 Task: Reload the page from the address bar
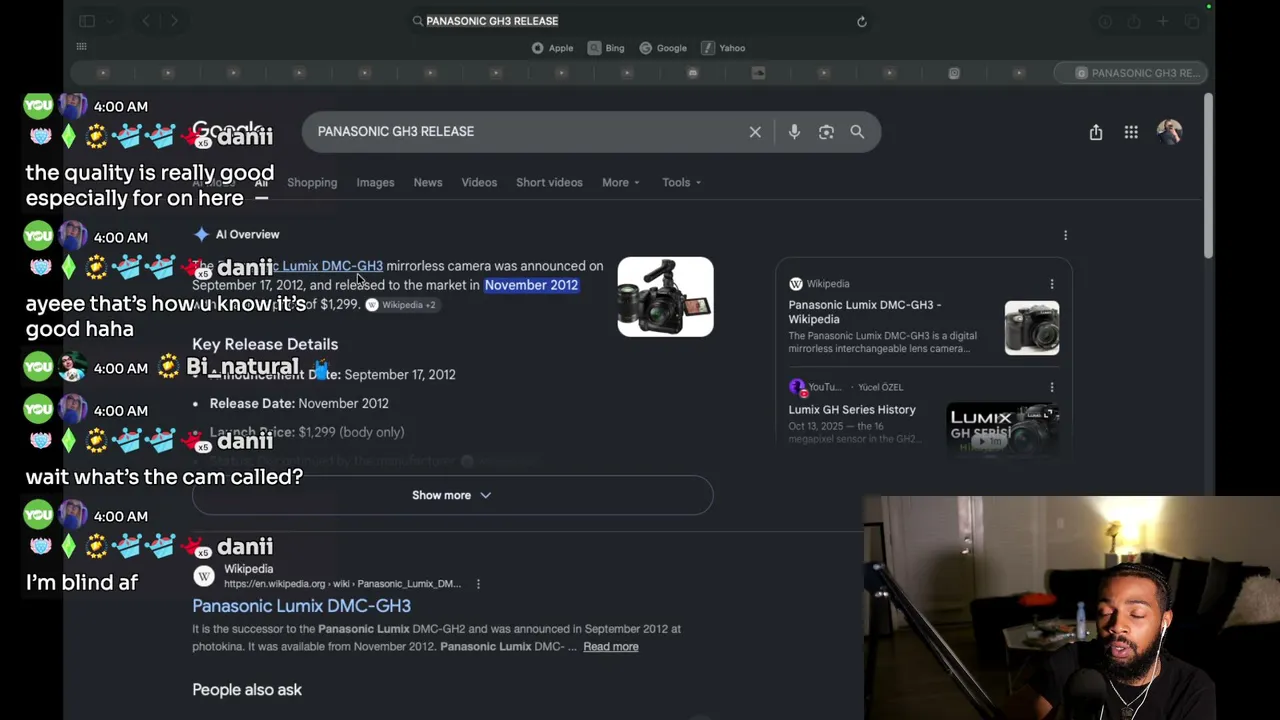[x=862, y=21]
